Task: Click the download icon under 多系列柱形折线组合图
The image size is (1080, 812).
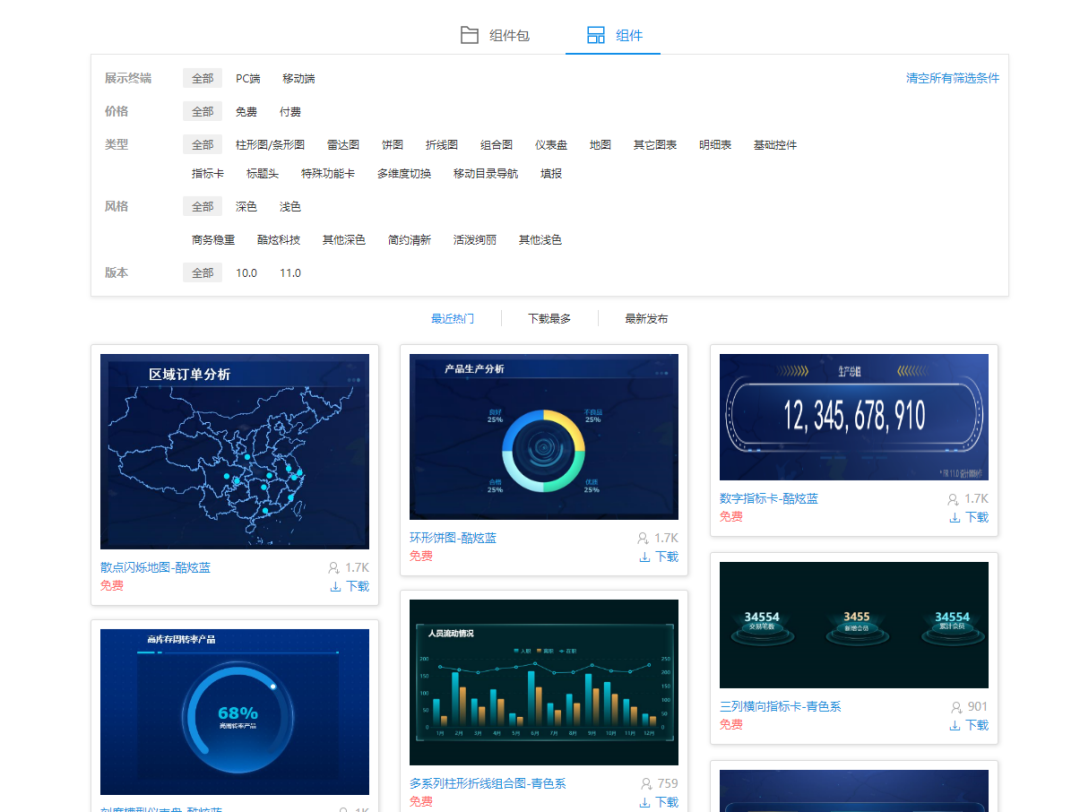Action: (645, 801)
